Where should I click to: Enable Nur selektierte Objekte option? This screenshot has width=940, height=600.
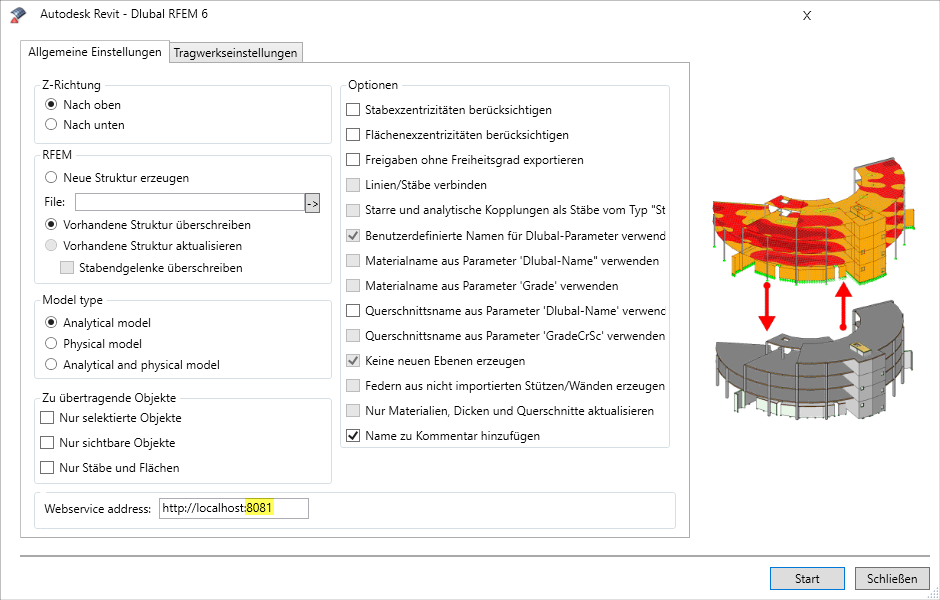point(45,418)
